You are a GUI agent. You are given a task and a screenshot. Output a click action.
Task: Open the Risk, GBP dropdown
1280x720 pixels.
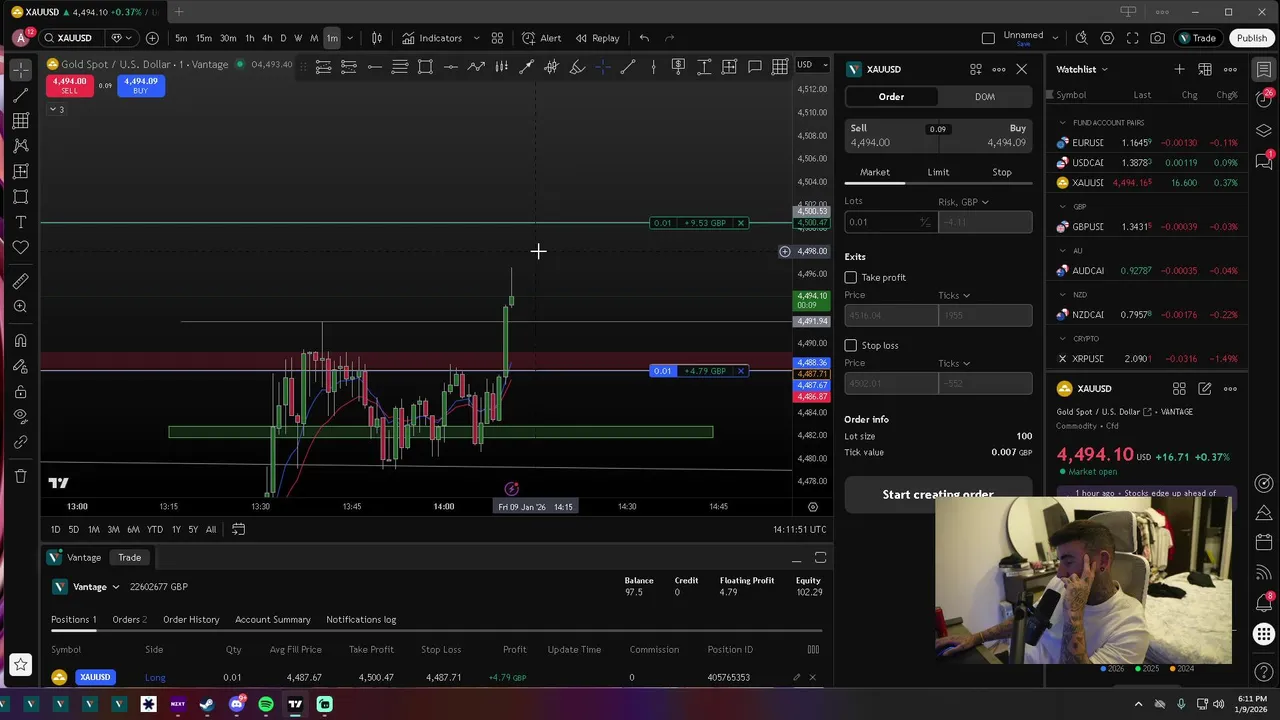[963, 202]
